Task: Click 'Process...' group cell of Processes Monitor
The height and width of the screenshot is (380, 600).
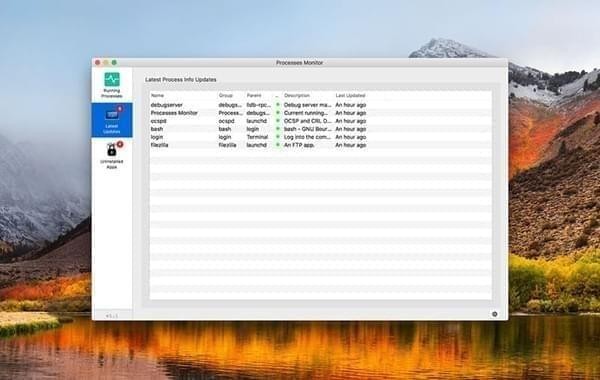Action: [x=231, y=113]
